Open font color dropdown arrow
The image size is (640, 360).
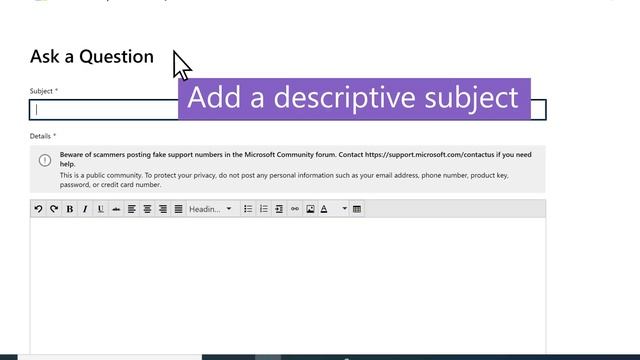tap(344, 209)
